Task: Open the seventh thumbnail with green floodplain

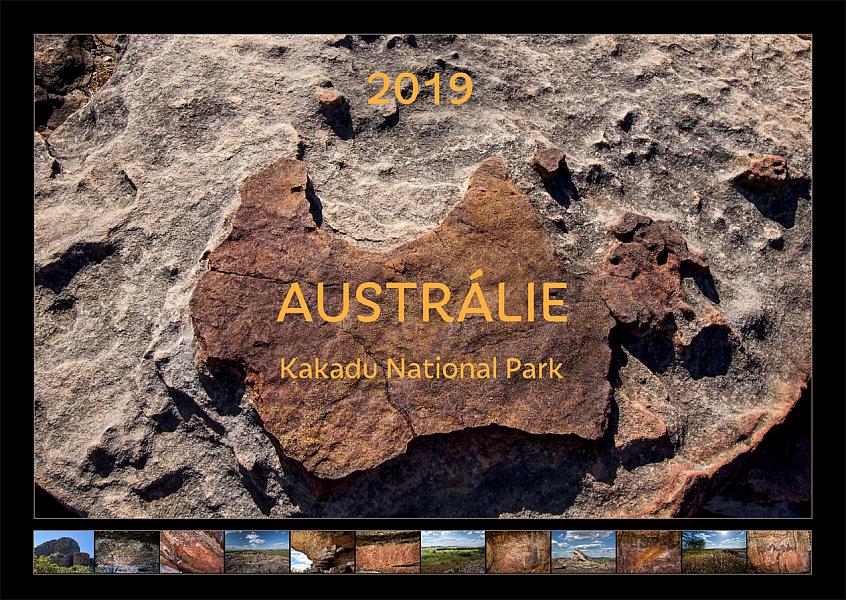Action: 453,551
